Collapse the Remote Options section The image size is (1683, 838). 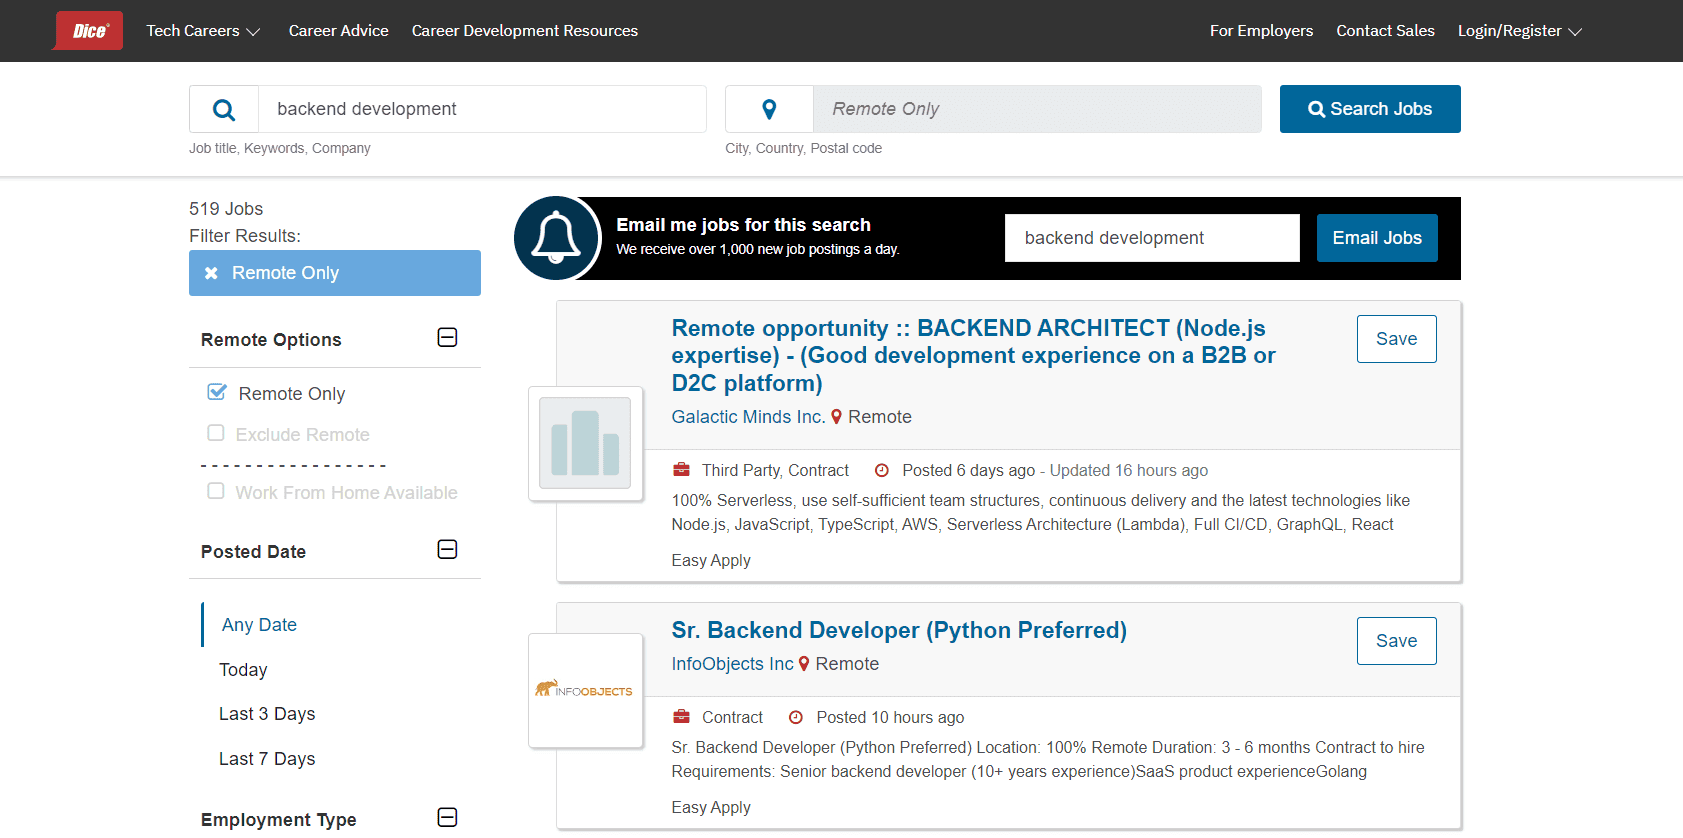[x=448, y=338]
